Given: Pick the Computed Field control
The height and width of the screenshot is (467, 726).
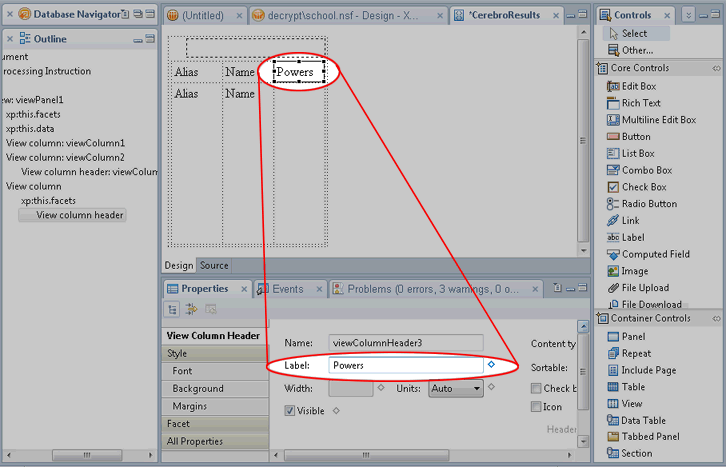Looking at the screenshot, I should 648,254.
